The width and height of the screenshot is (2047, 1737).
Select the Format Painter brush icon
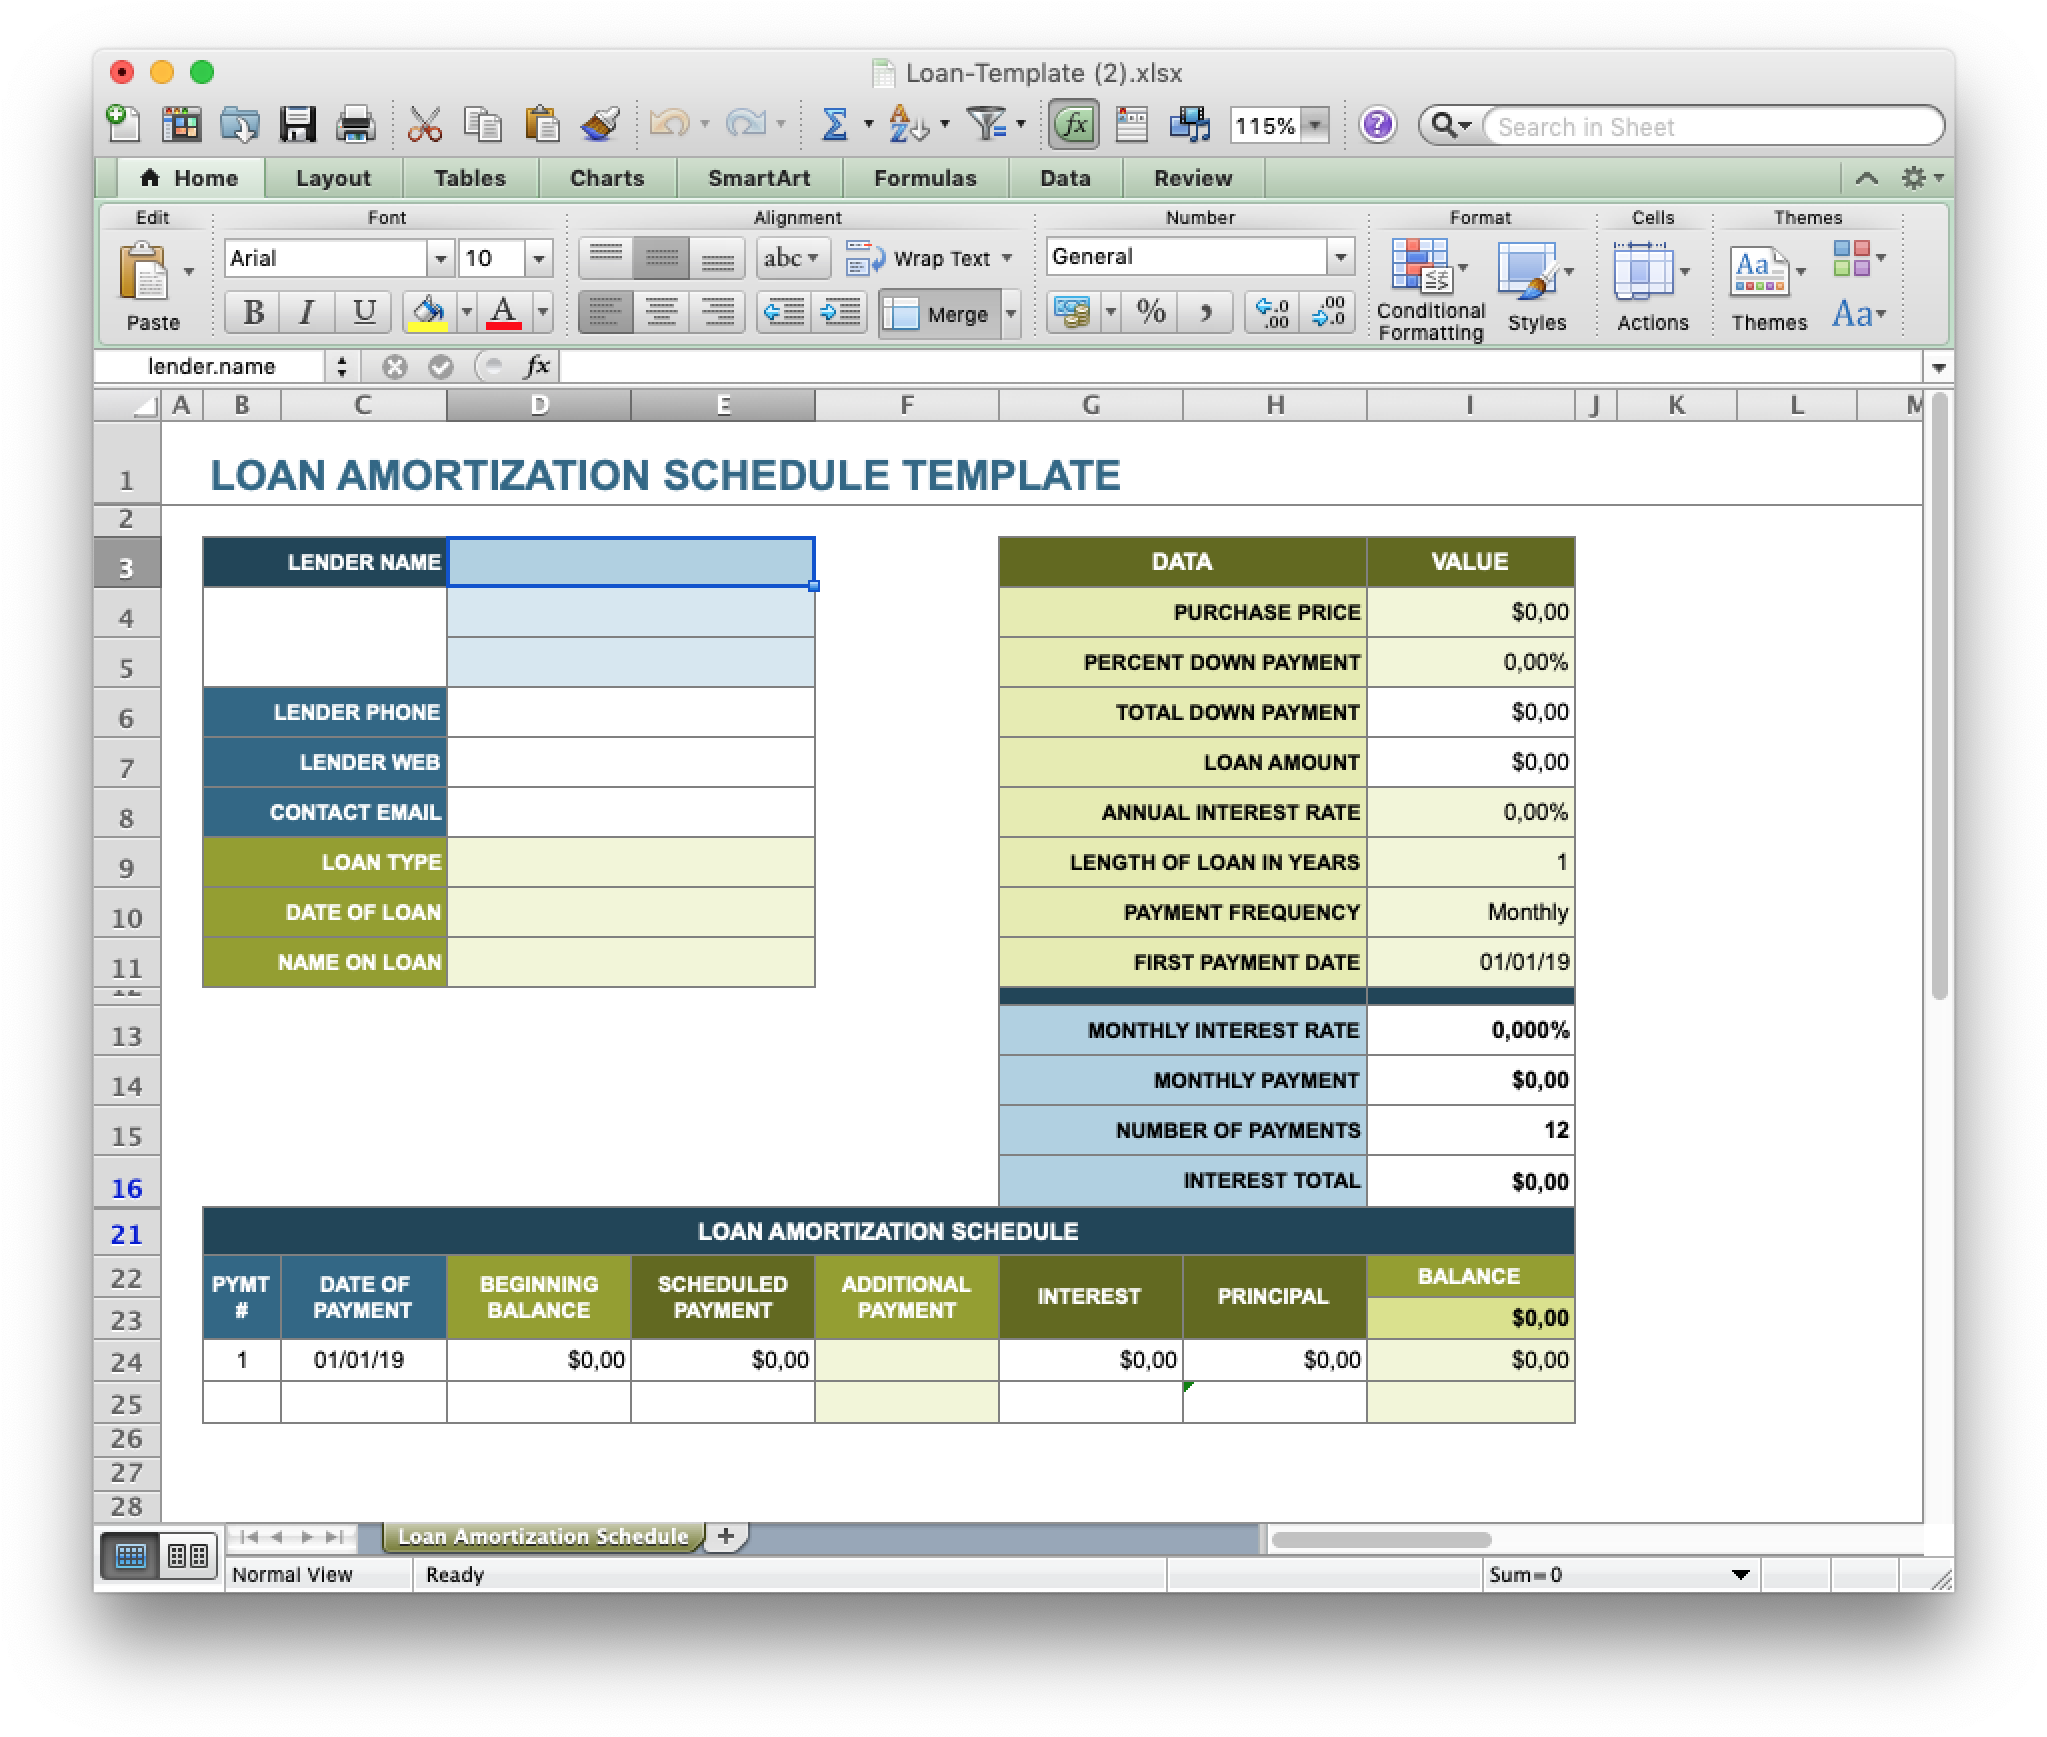point(600,125)
